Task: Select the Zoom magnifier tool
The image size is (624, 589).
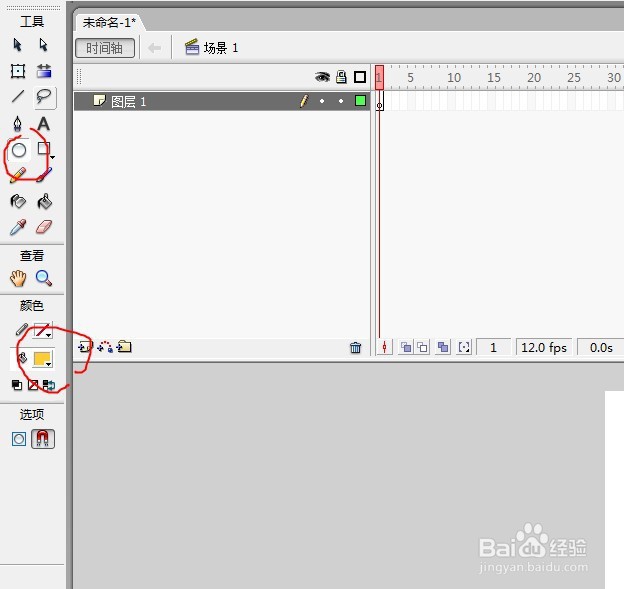Action: (x=44, y=278)
